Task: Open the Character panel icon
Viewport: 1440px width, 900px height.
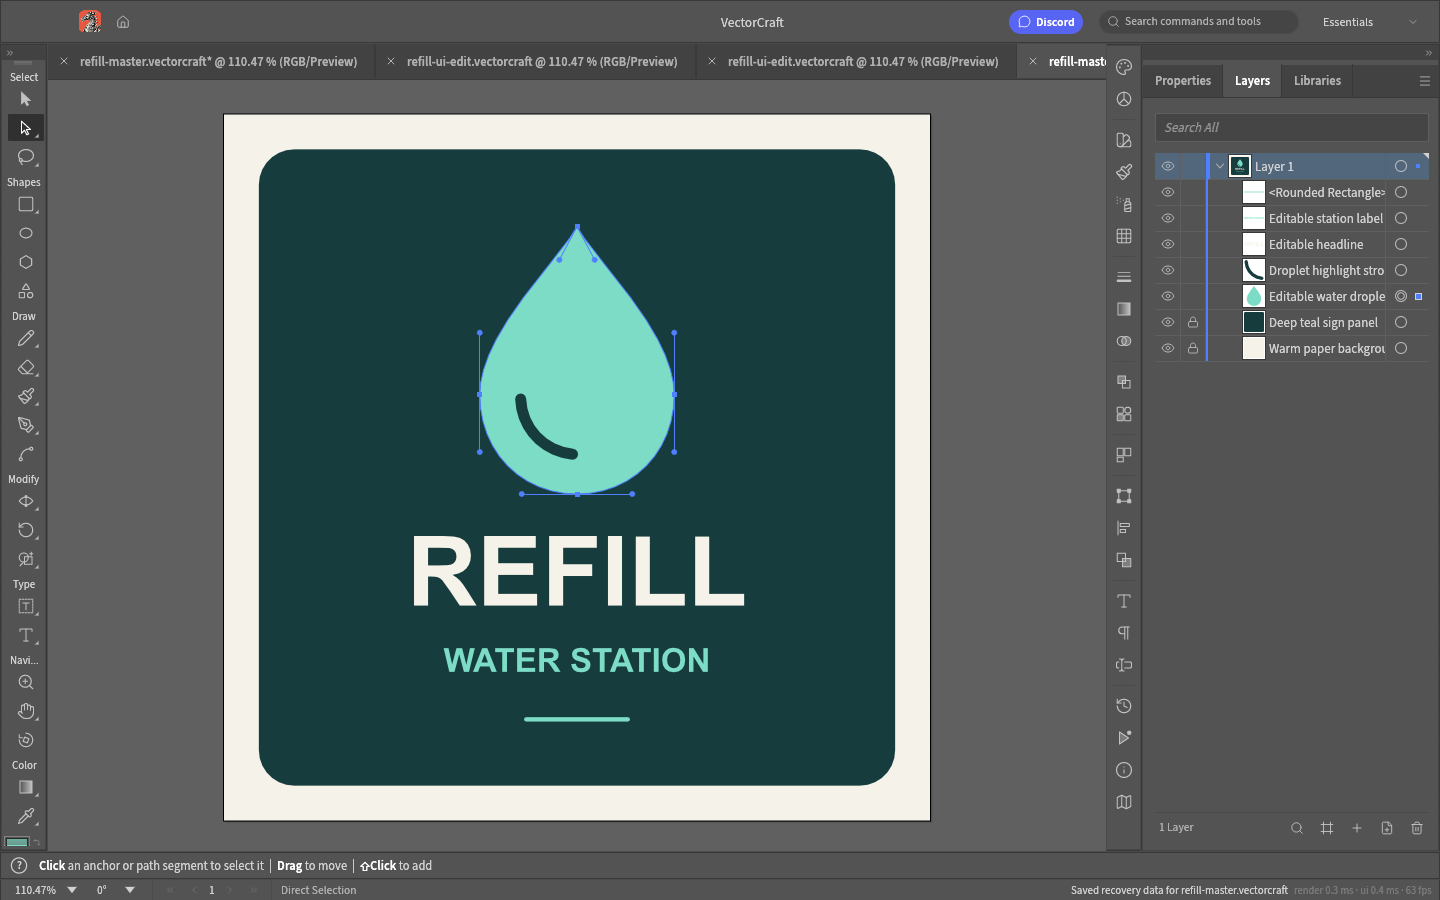Action: tap(1124, 601)
